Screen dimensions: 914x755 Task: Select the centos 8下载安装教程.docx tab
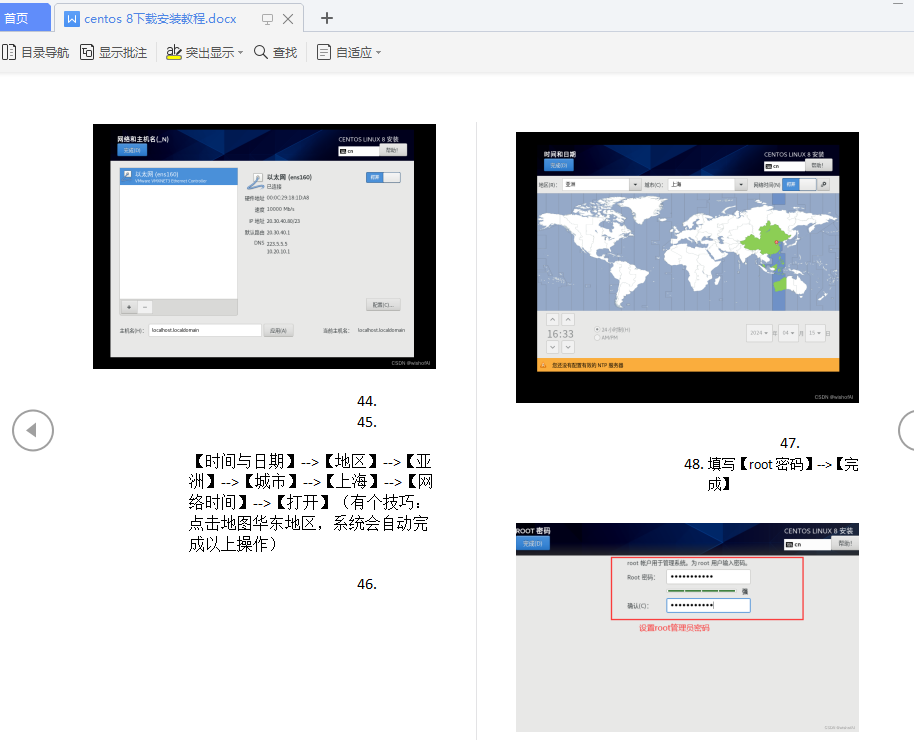point(178,18)
